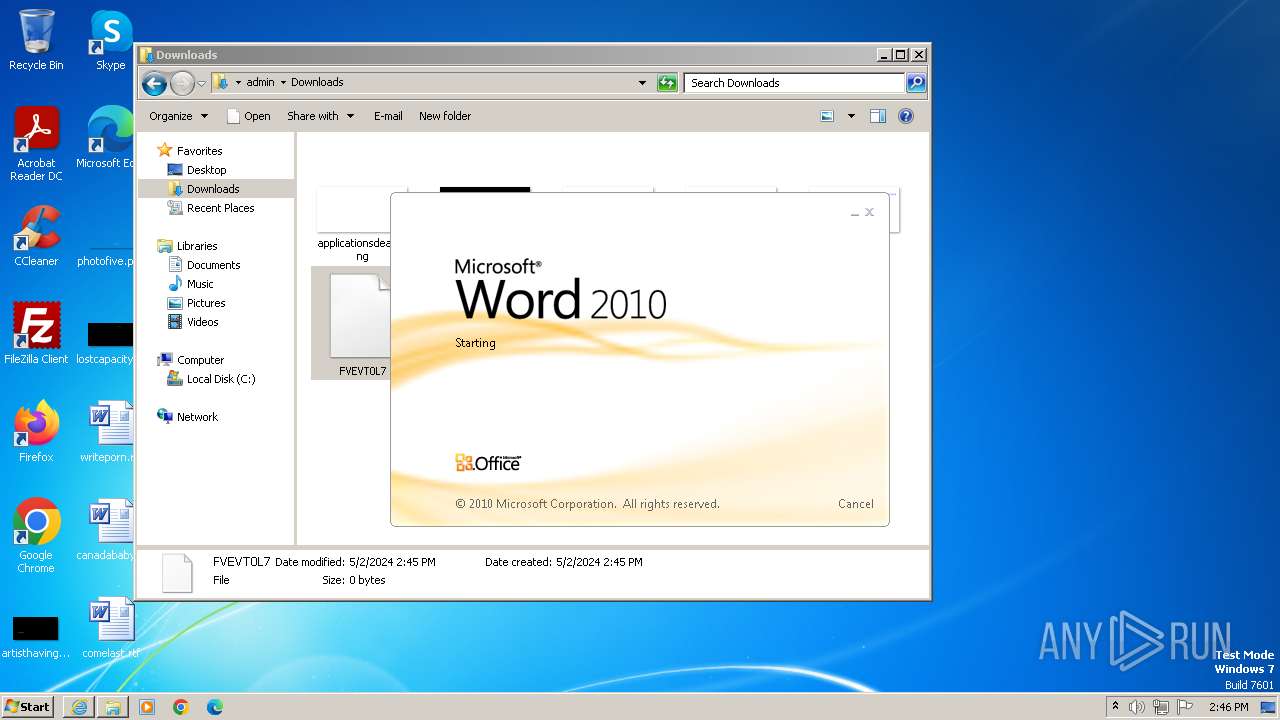The height and width of the screenshot is (720, 1280).
Task: Select Network in the navigation pane
Action: click(197, 417)
